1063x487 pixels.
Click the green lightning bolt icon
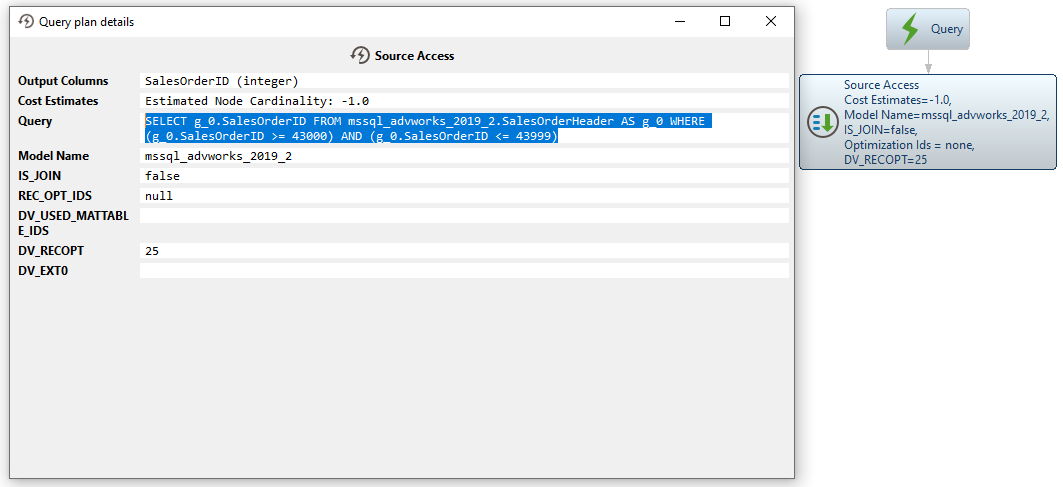click(x=910, y=29)
